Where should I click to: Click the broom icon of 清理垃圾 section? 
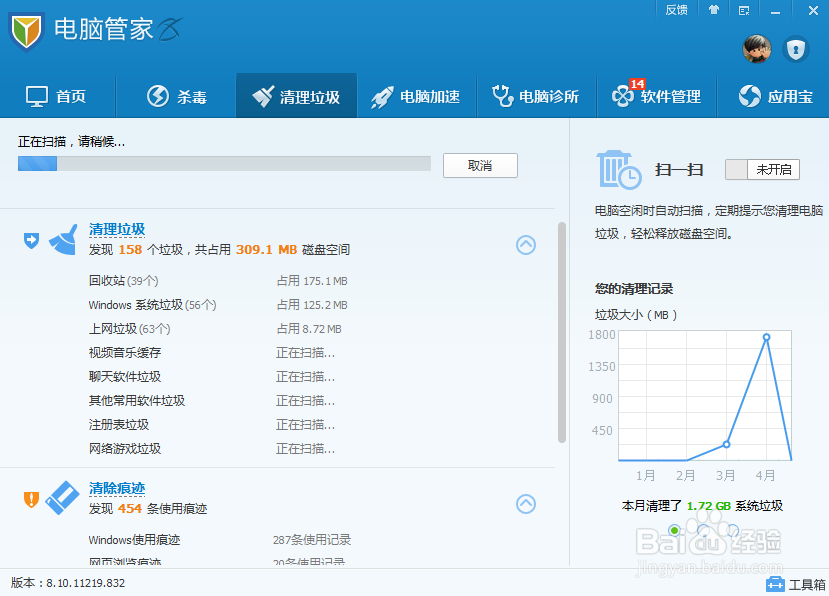coord(63,240)
